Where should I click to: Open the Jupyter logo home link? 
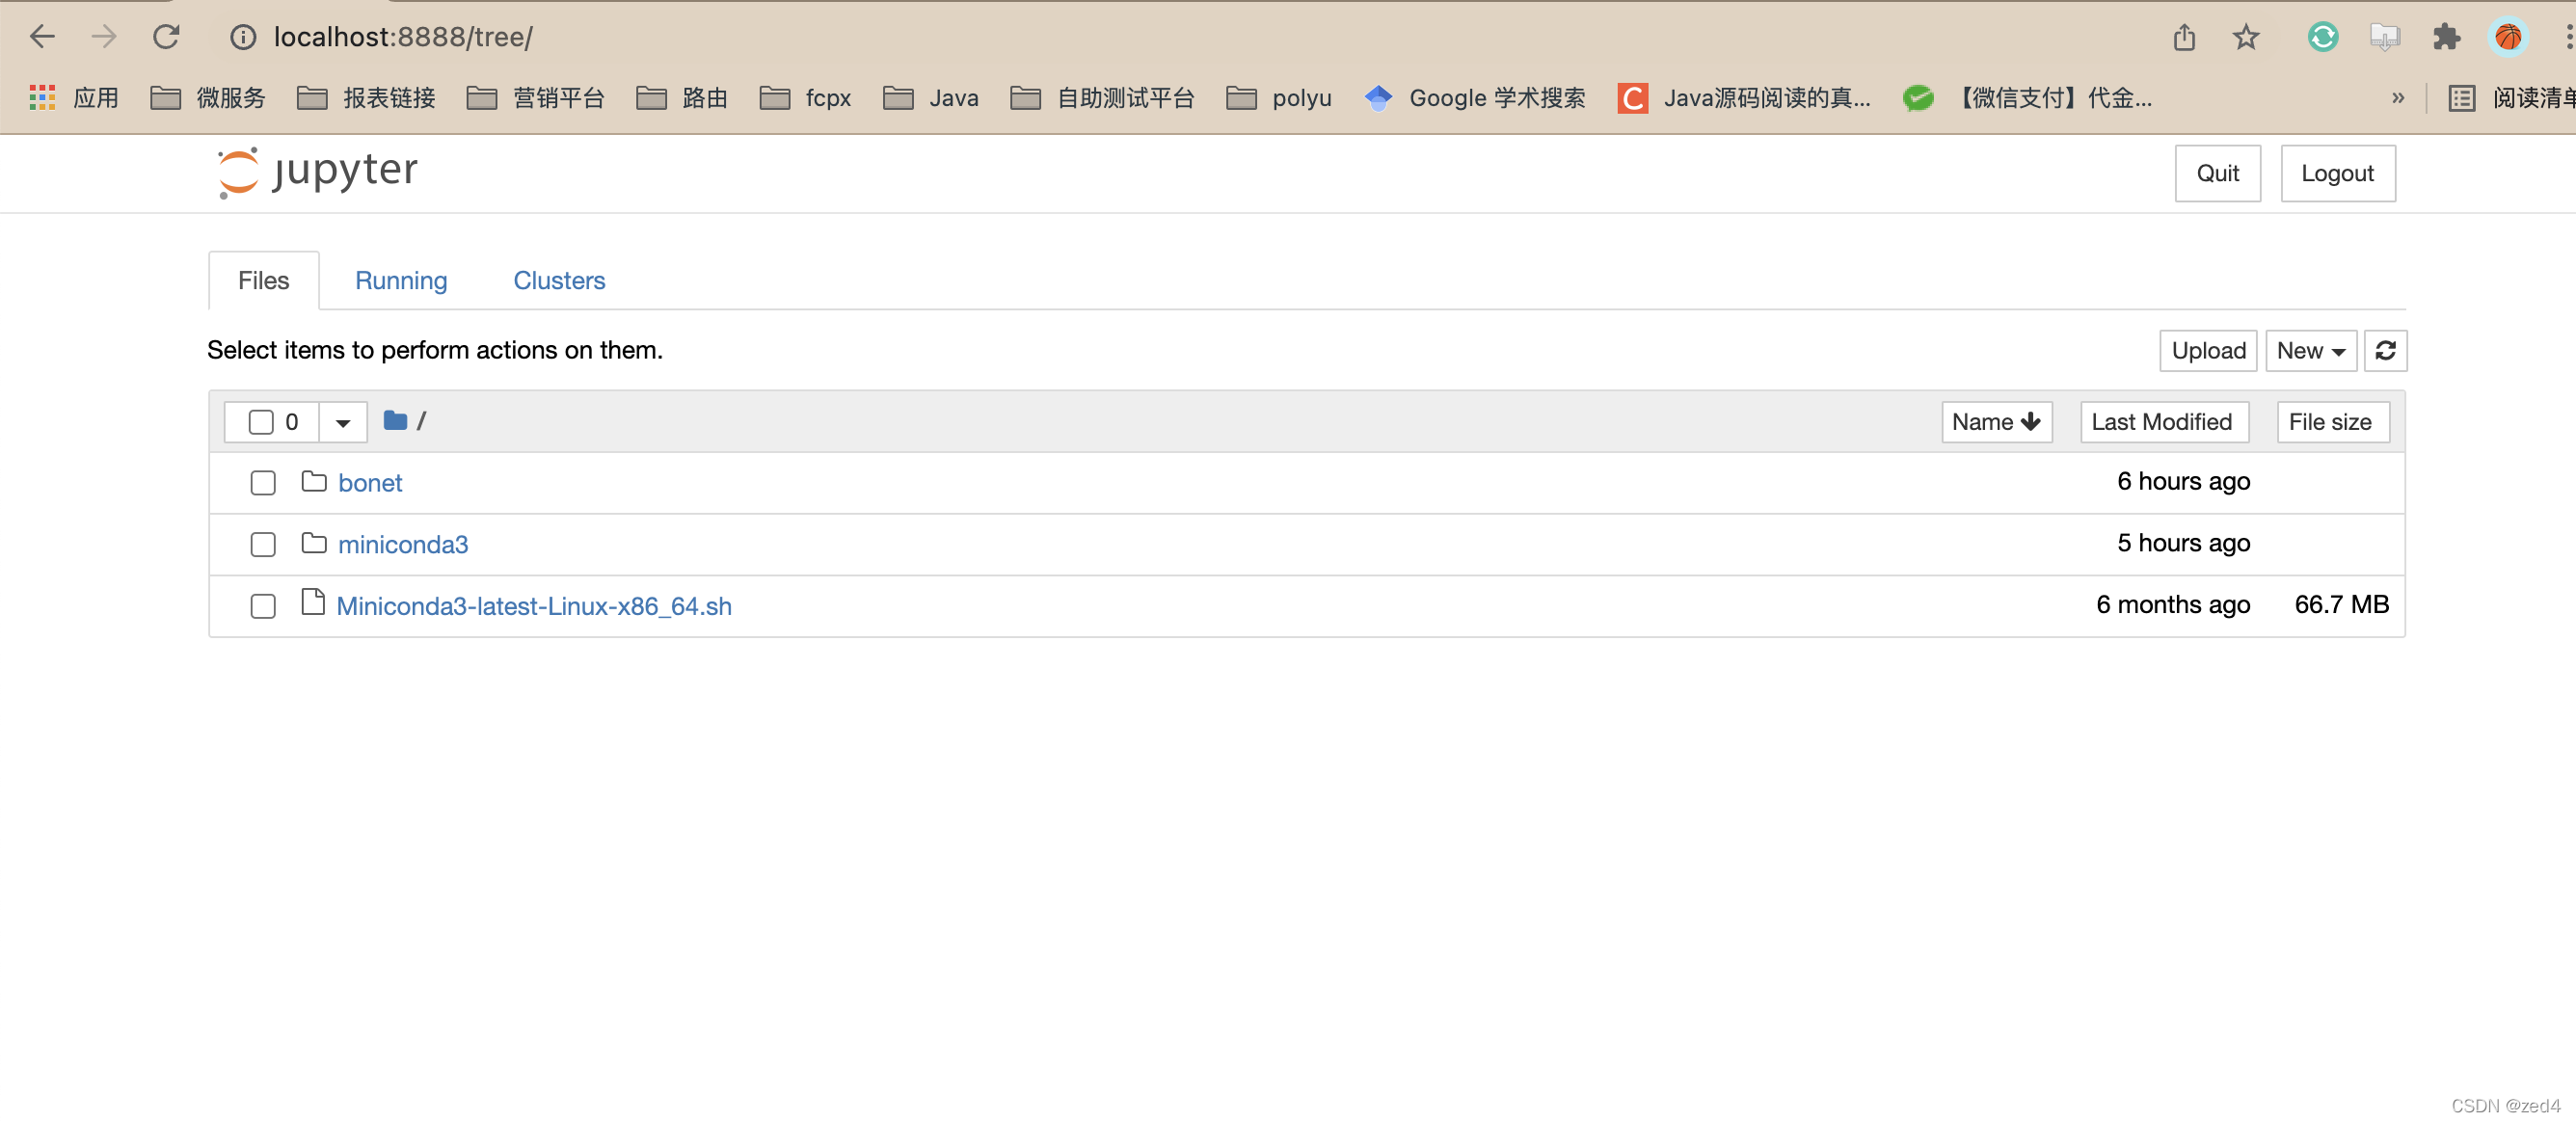(318, 172)
